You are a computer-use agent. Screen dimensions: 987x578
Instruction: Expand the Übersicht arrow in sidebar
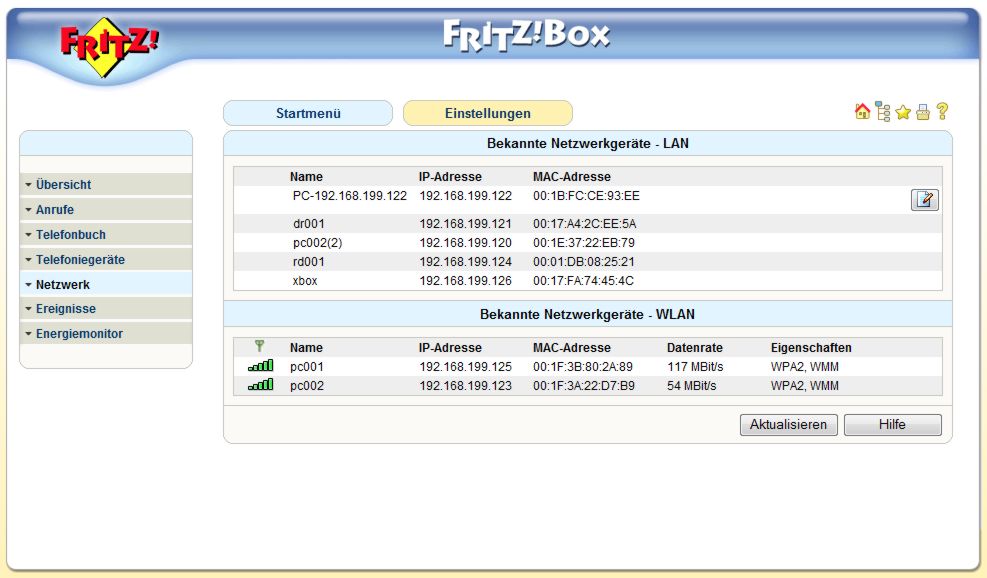(x=28, y=185)
